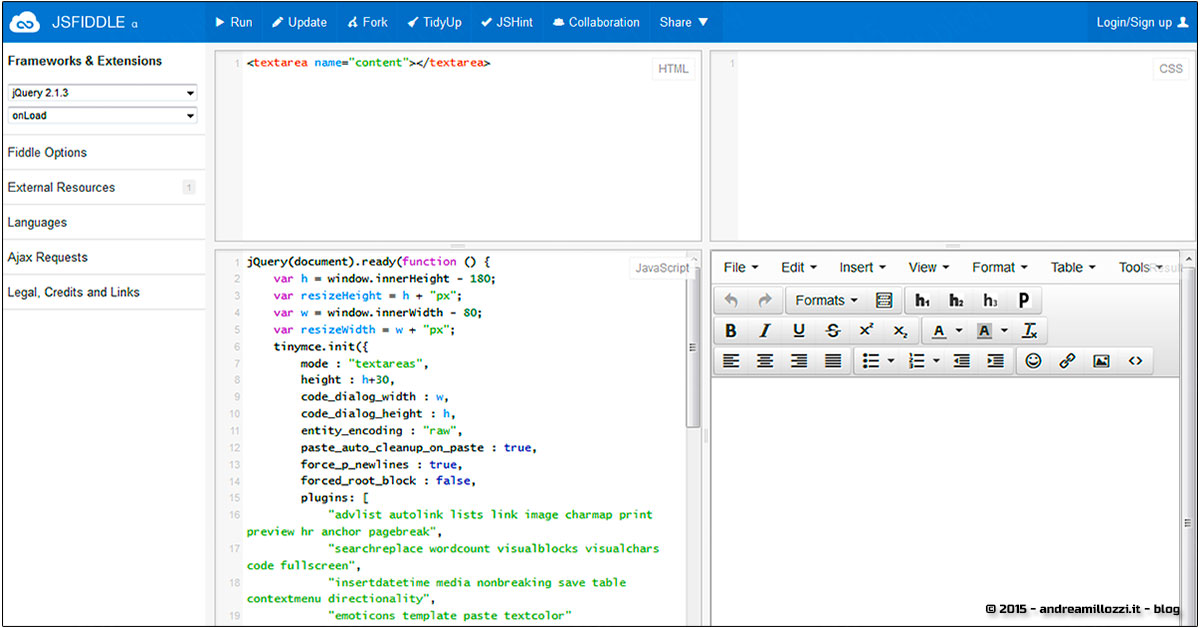Viewport: 1200px width, 628px height.
Task: Open the Format menu in the editor
Action: [998, 267]
